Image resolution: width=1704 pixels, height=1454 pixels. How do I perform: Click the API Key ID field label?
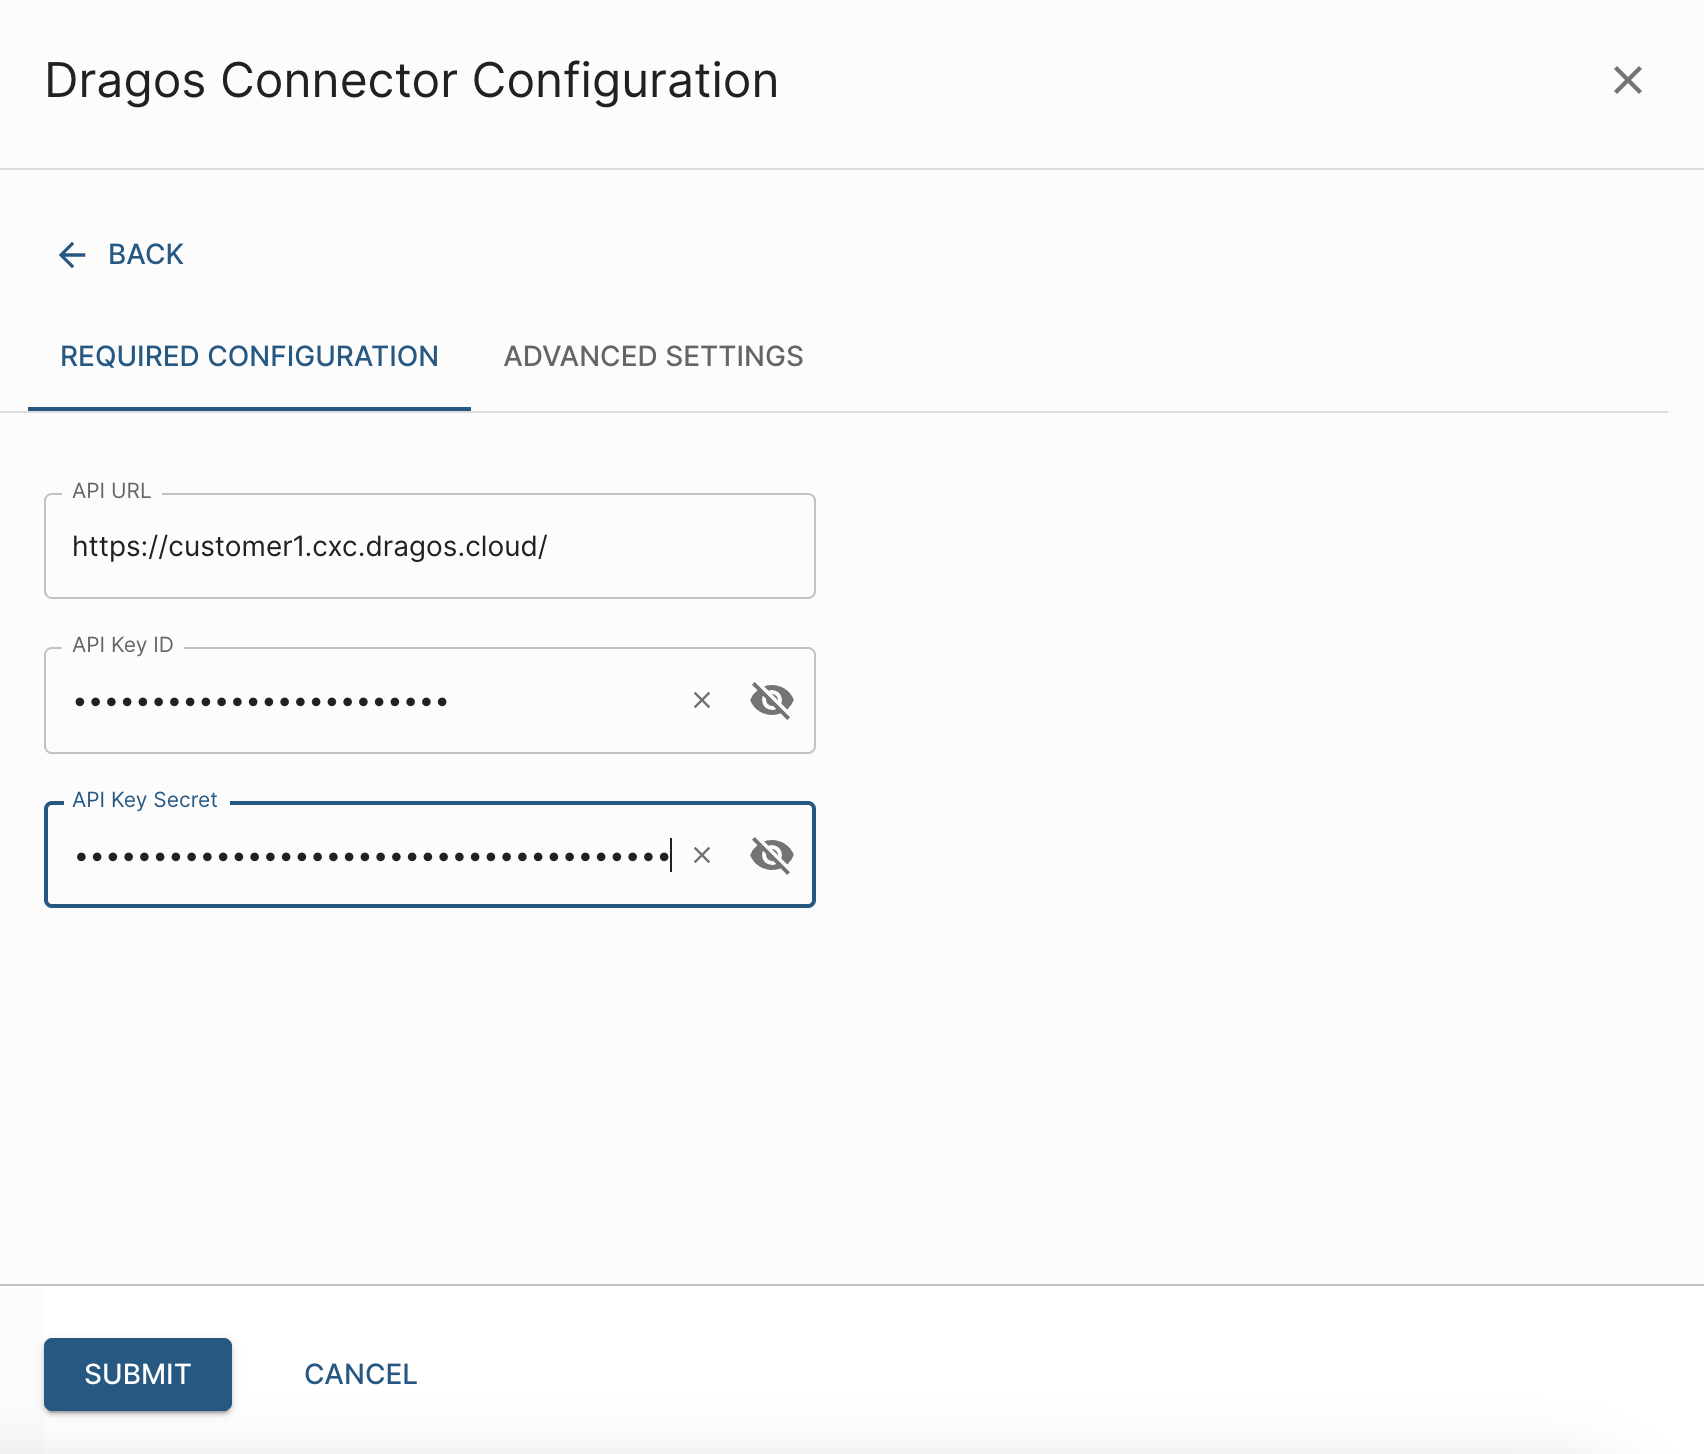point(122,645)
